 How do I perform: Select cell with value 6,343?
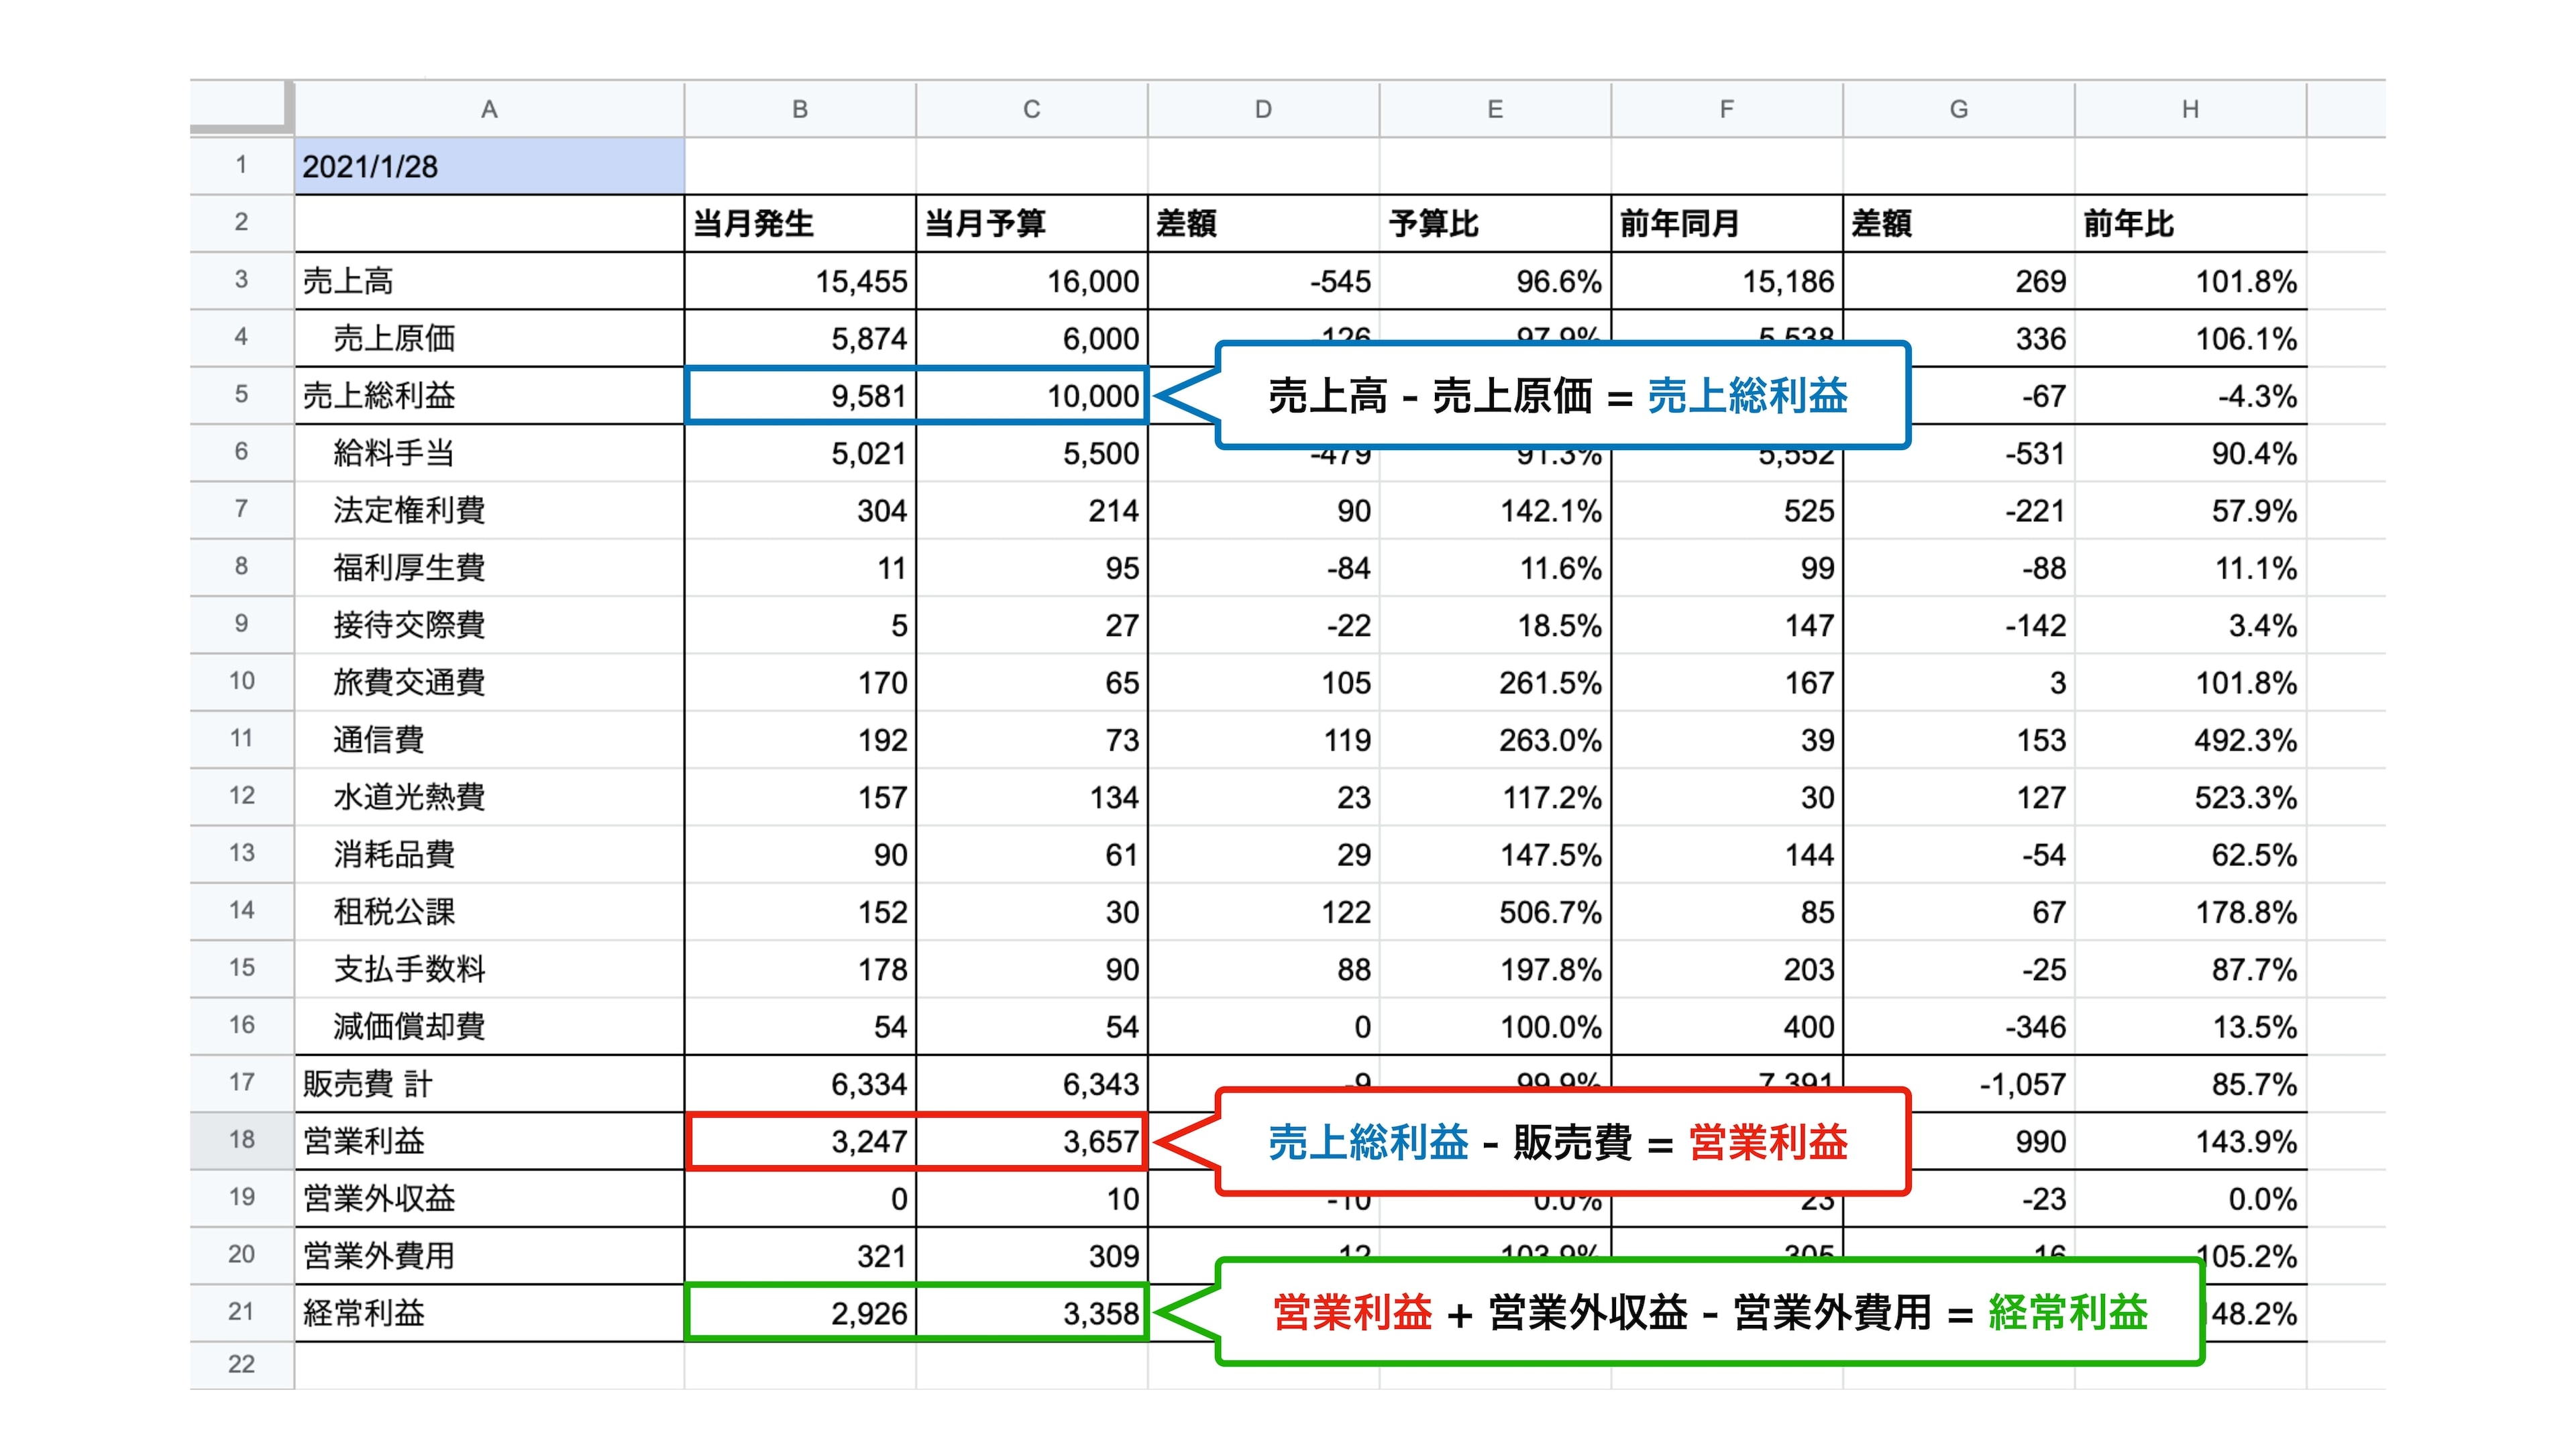(1032, 1083)
